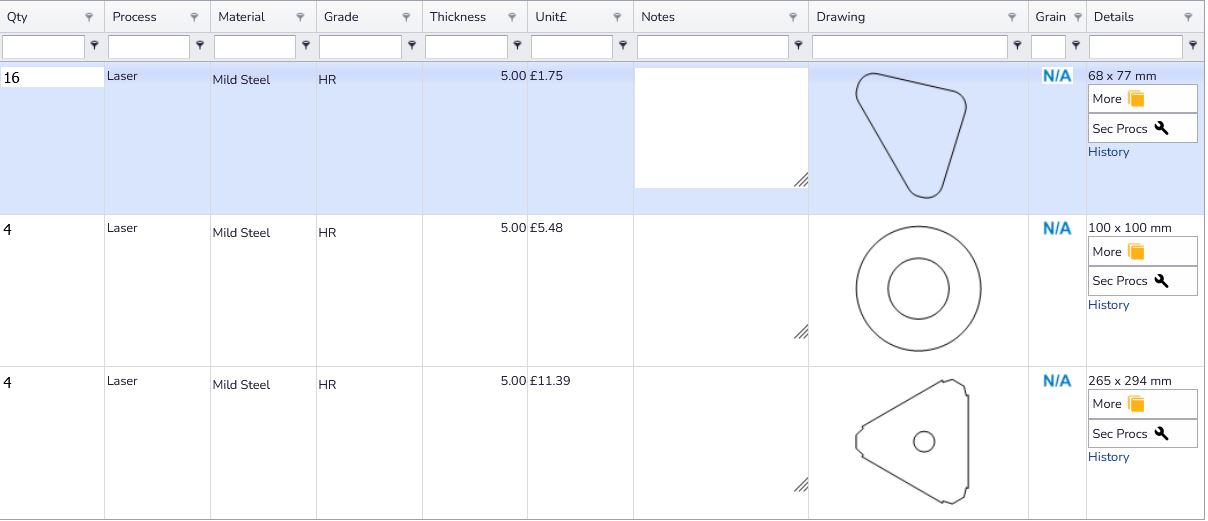This screenshot has height=521, width=1208.
Task: Open filter operator beside the Notes filter box
Action: 798,45
